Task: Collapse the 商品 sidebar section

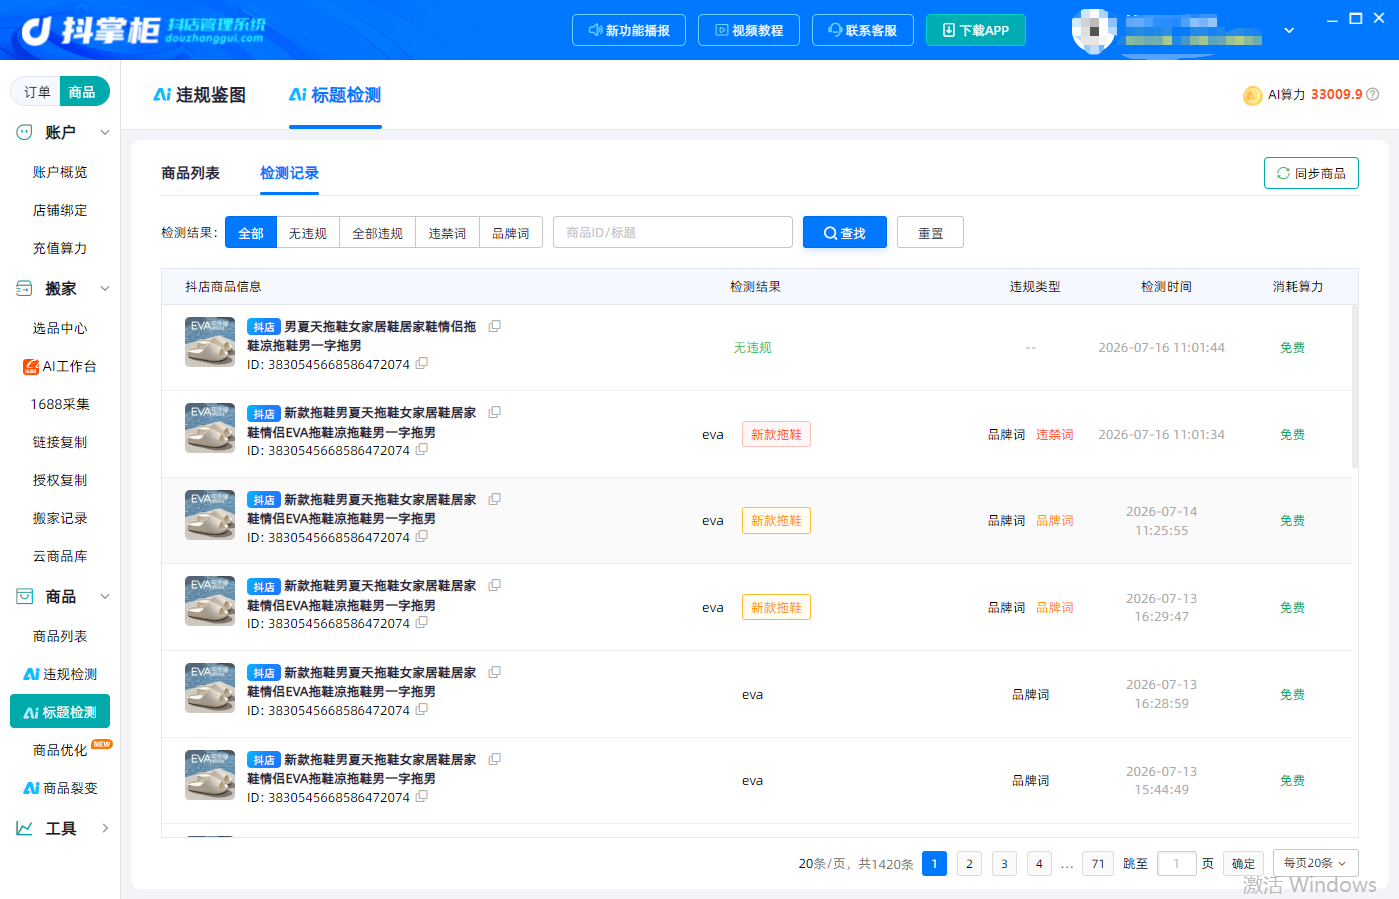Action: pyautogui.click(x=104, y=596)
